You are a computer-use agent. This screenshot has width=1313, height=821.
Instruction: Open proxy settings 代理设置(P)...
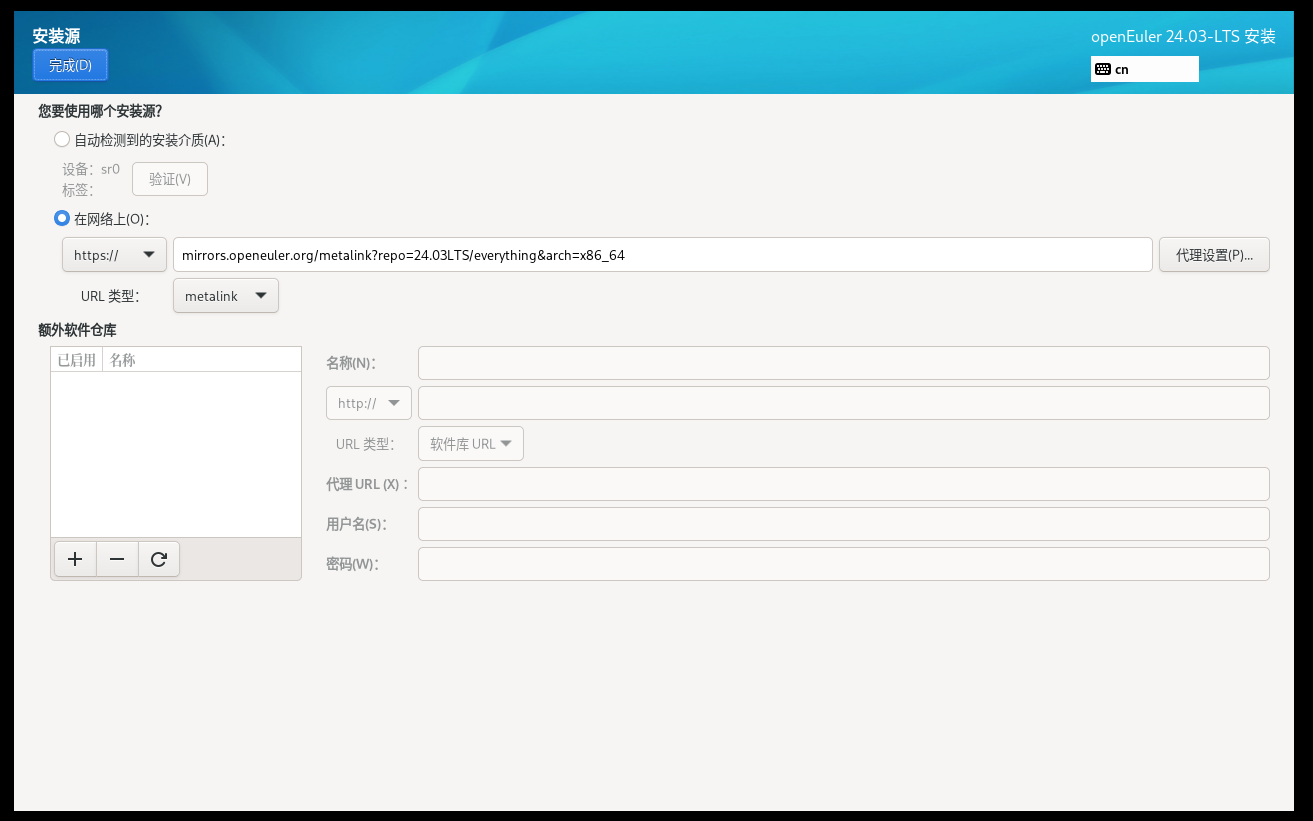tap(1214, 255)
